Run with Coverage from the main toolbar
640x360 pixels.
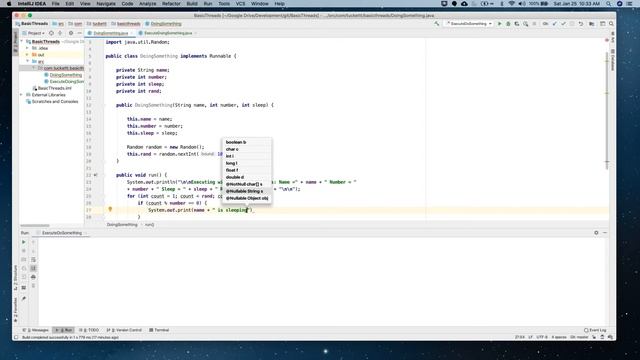tap(517, 24)
